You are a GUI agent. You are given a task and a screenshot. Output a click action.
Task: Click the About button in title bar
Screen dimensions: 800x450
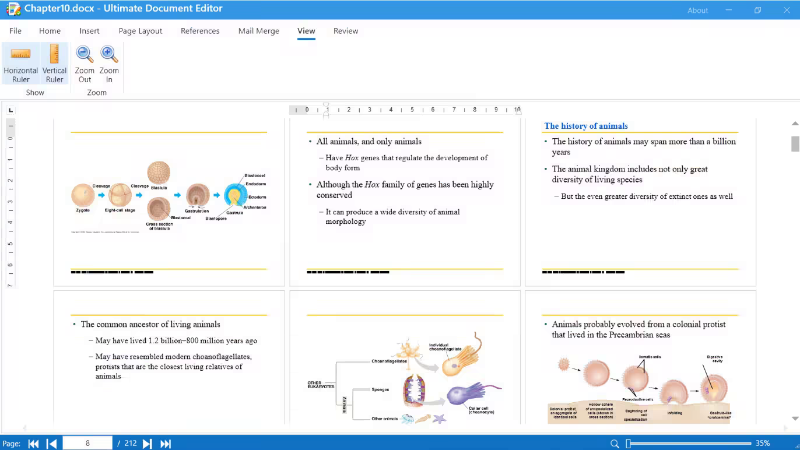tap(697, 10)
